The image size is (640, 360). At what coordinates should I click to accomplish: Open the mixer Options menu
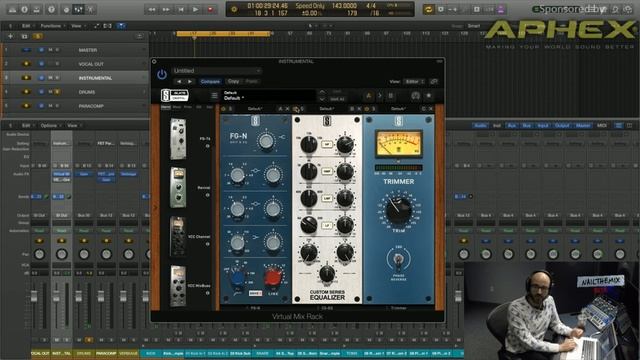click(50, 126)
